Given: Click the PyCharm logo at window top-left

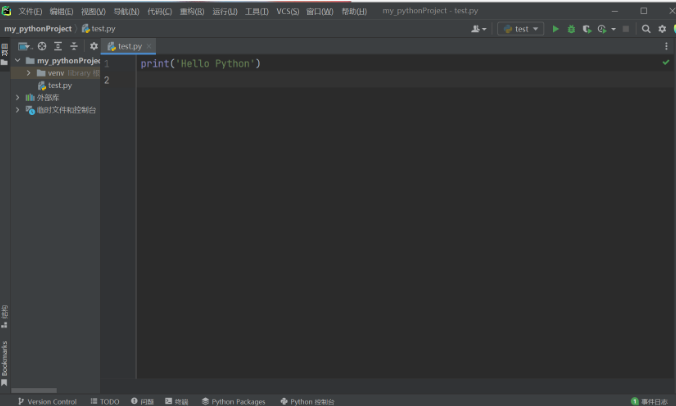Looking at the screenshot, I should 6,11.
